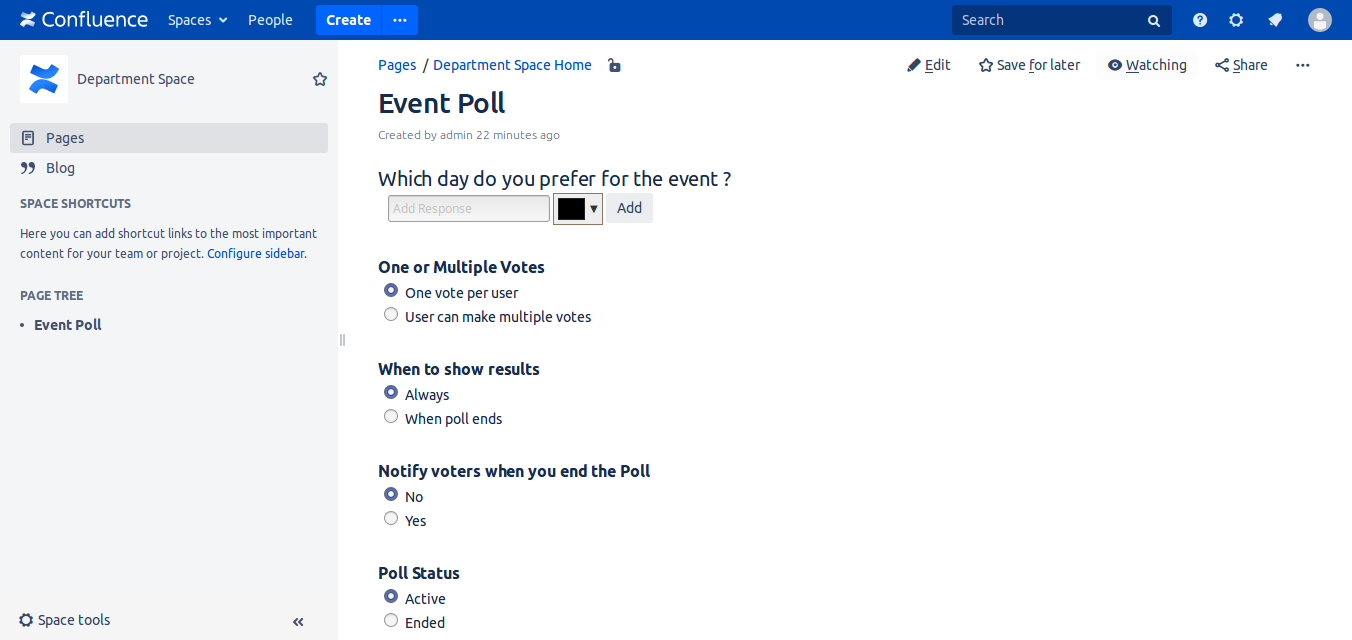Image resolution: width=1352 pixels, height=640 pixels.
Task: Expand the Spaces dropdown menu
Action: click(198, 20)
